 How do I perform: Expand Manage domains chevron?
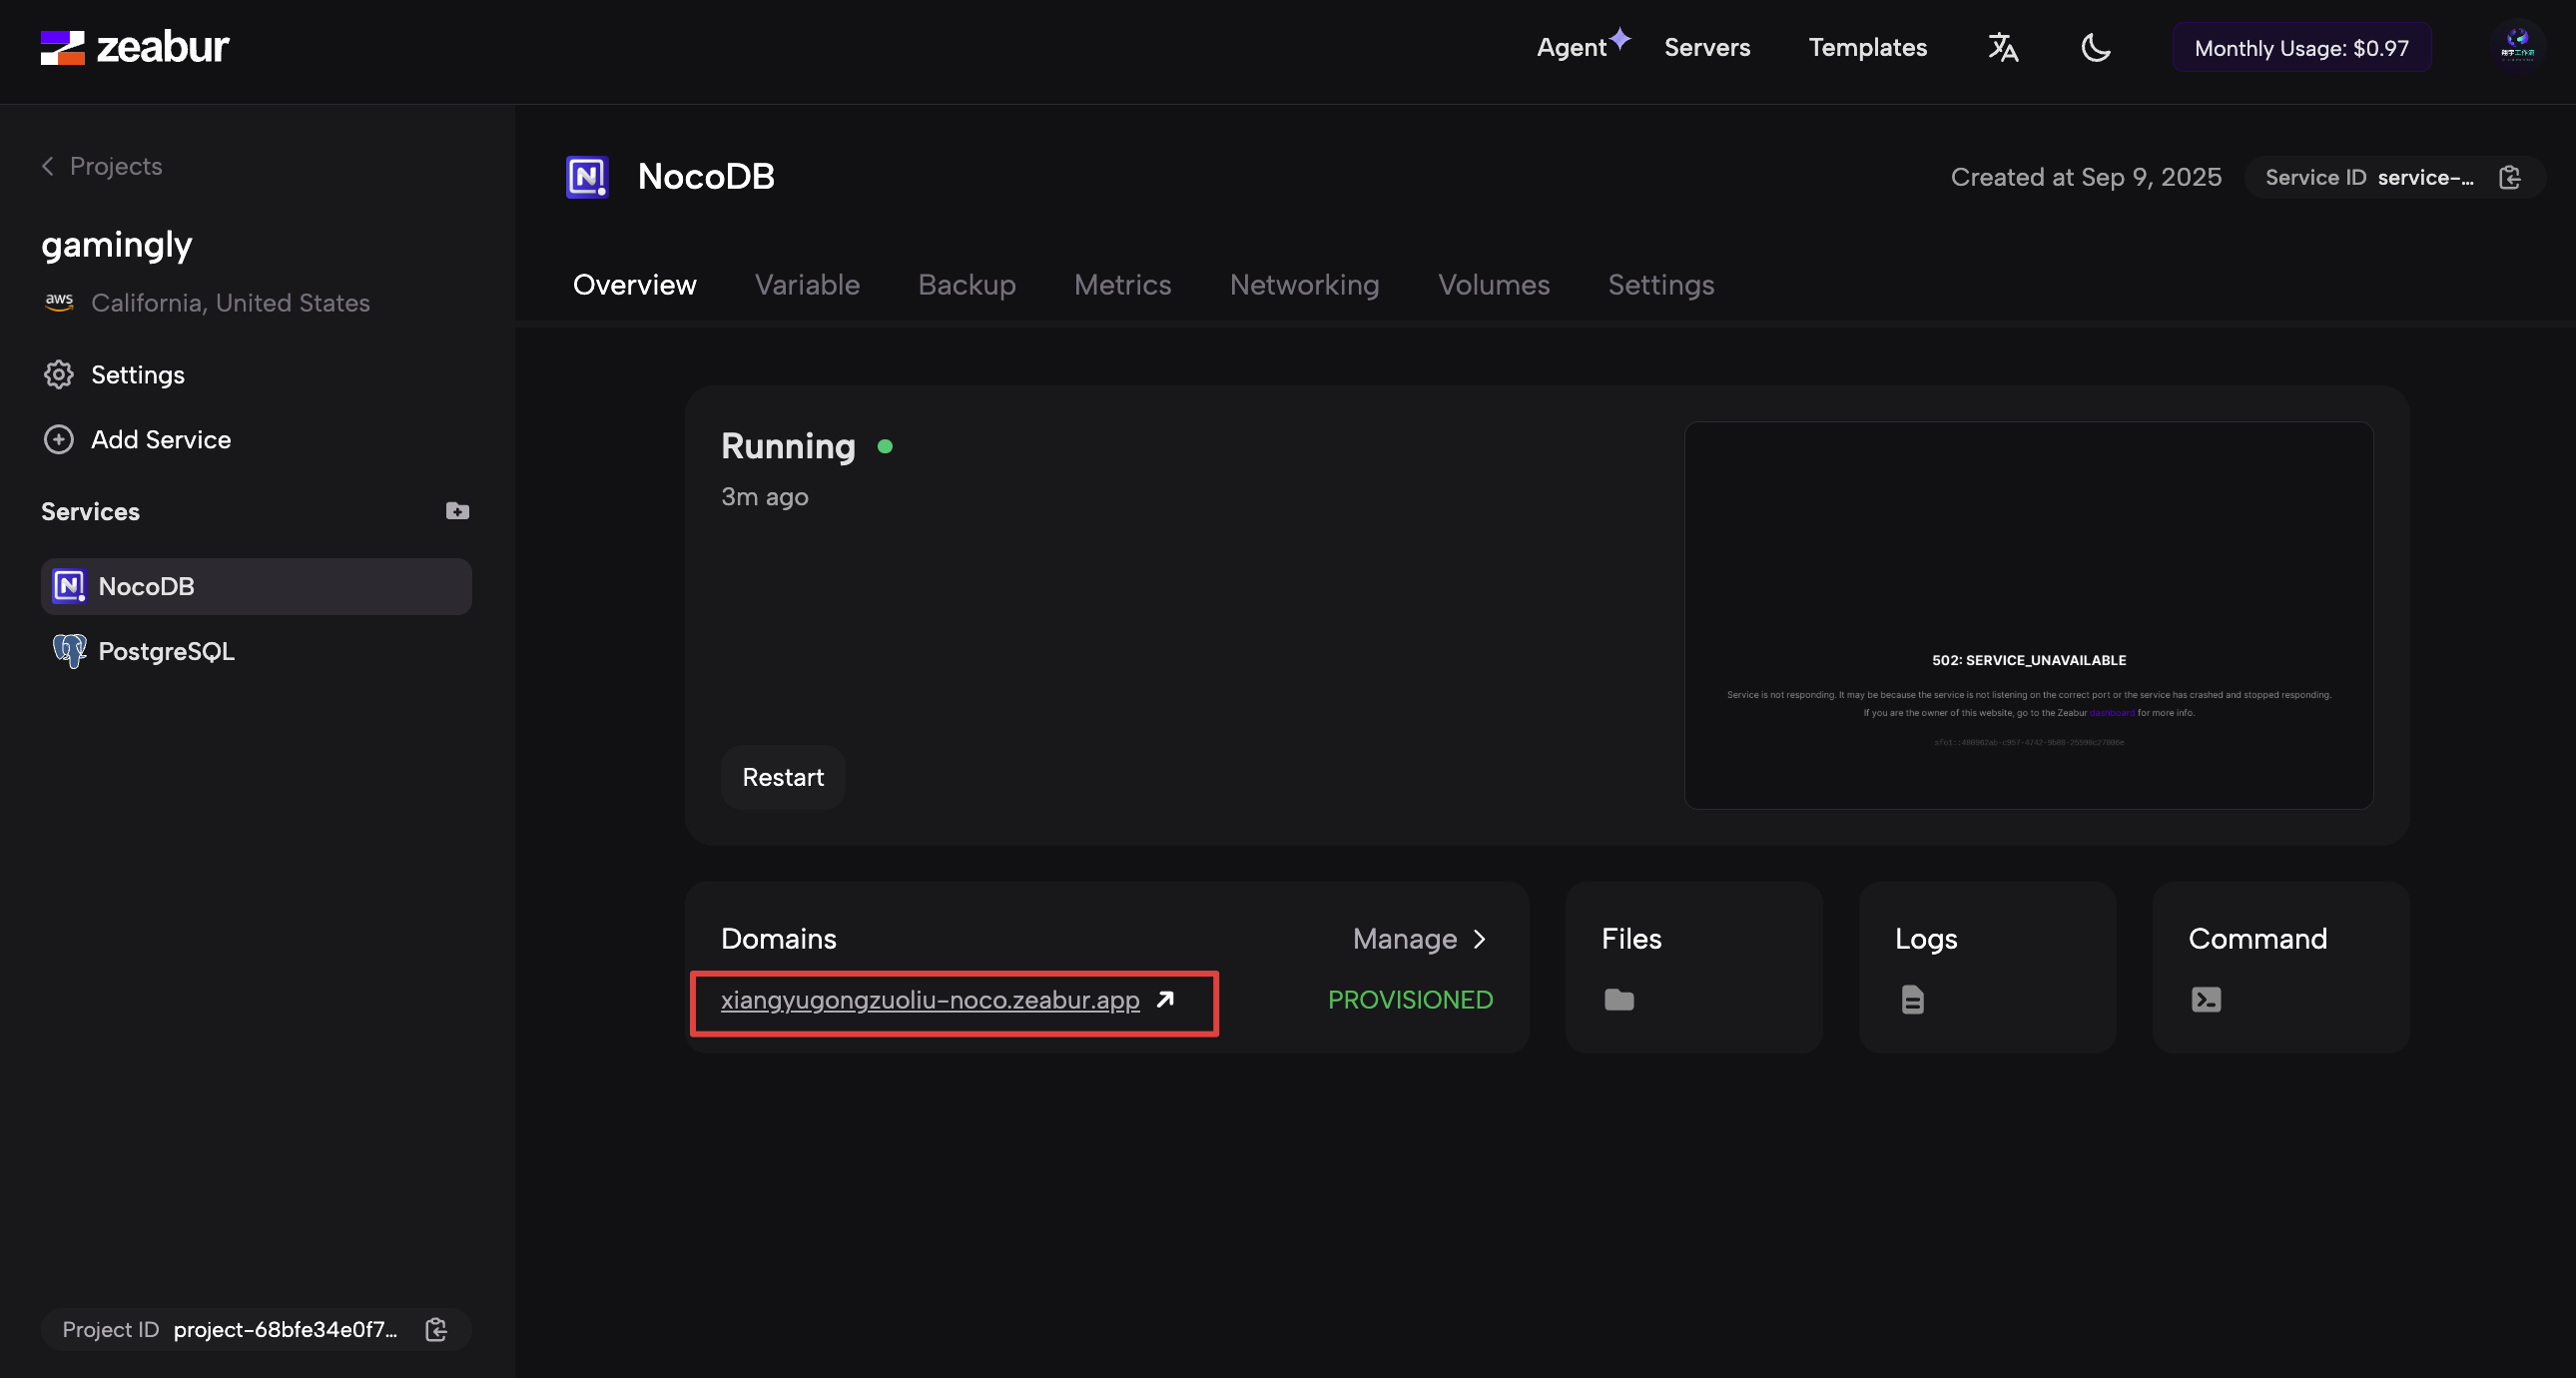[x=1479, y=938]
